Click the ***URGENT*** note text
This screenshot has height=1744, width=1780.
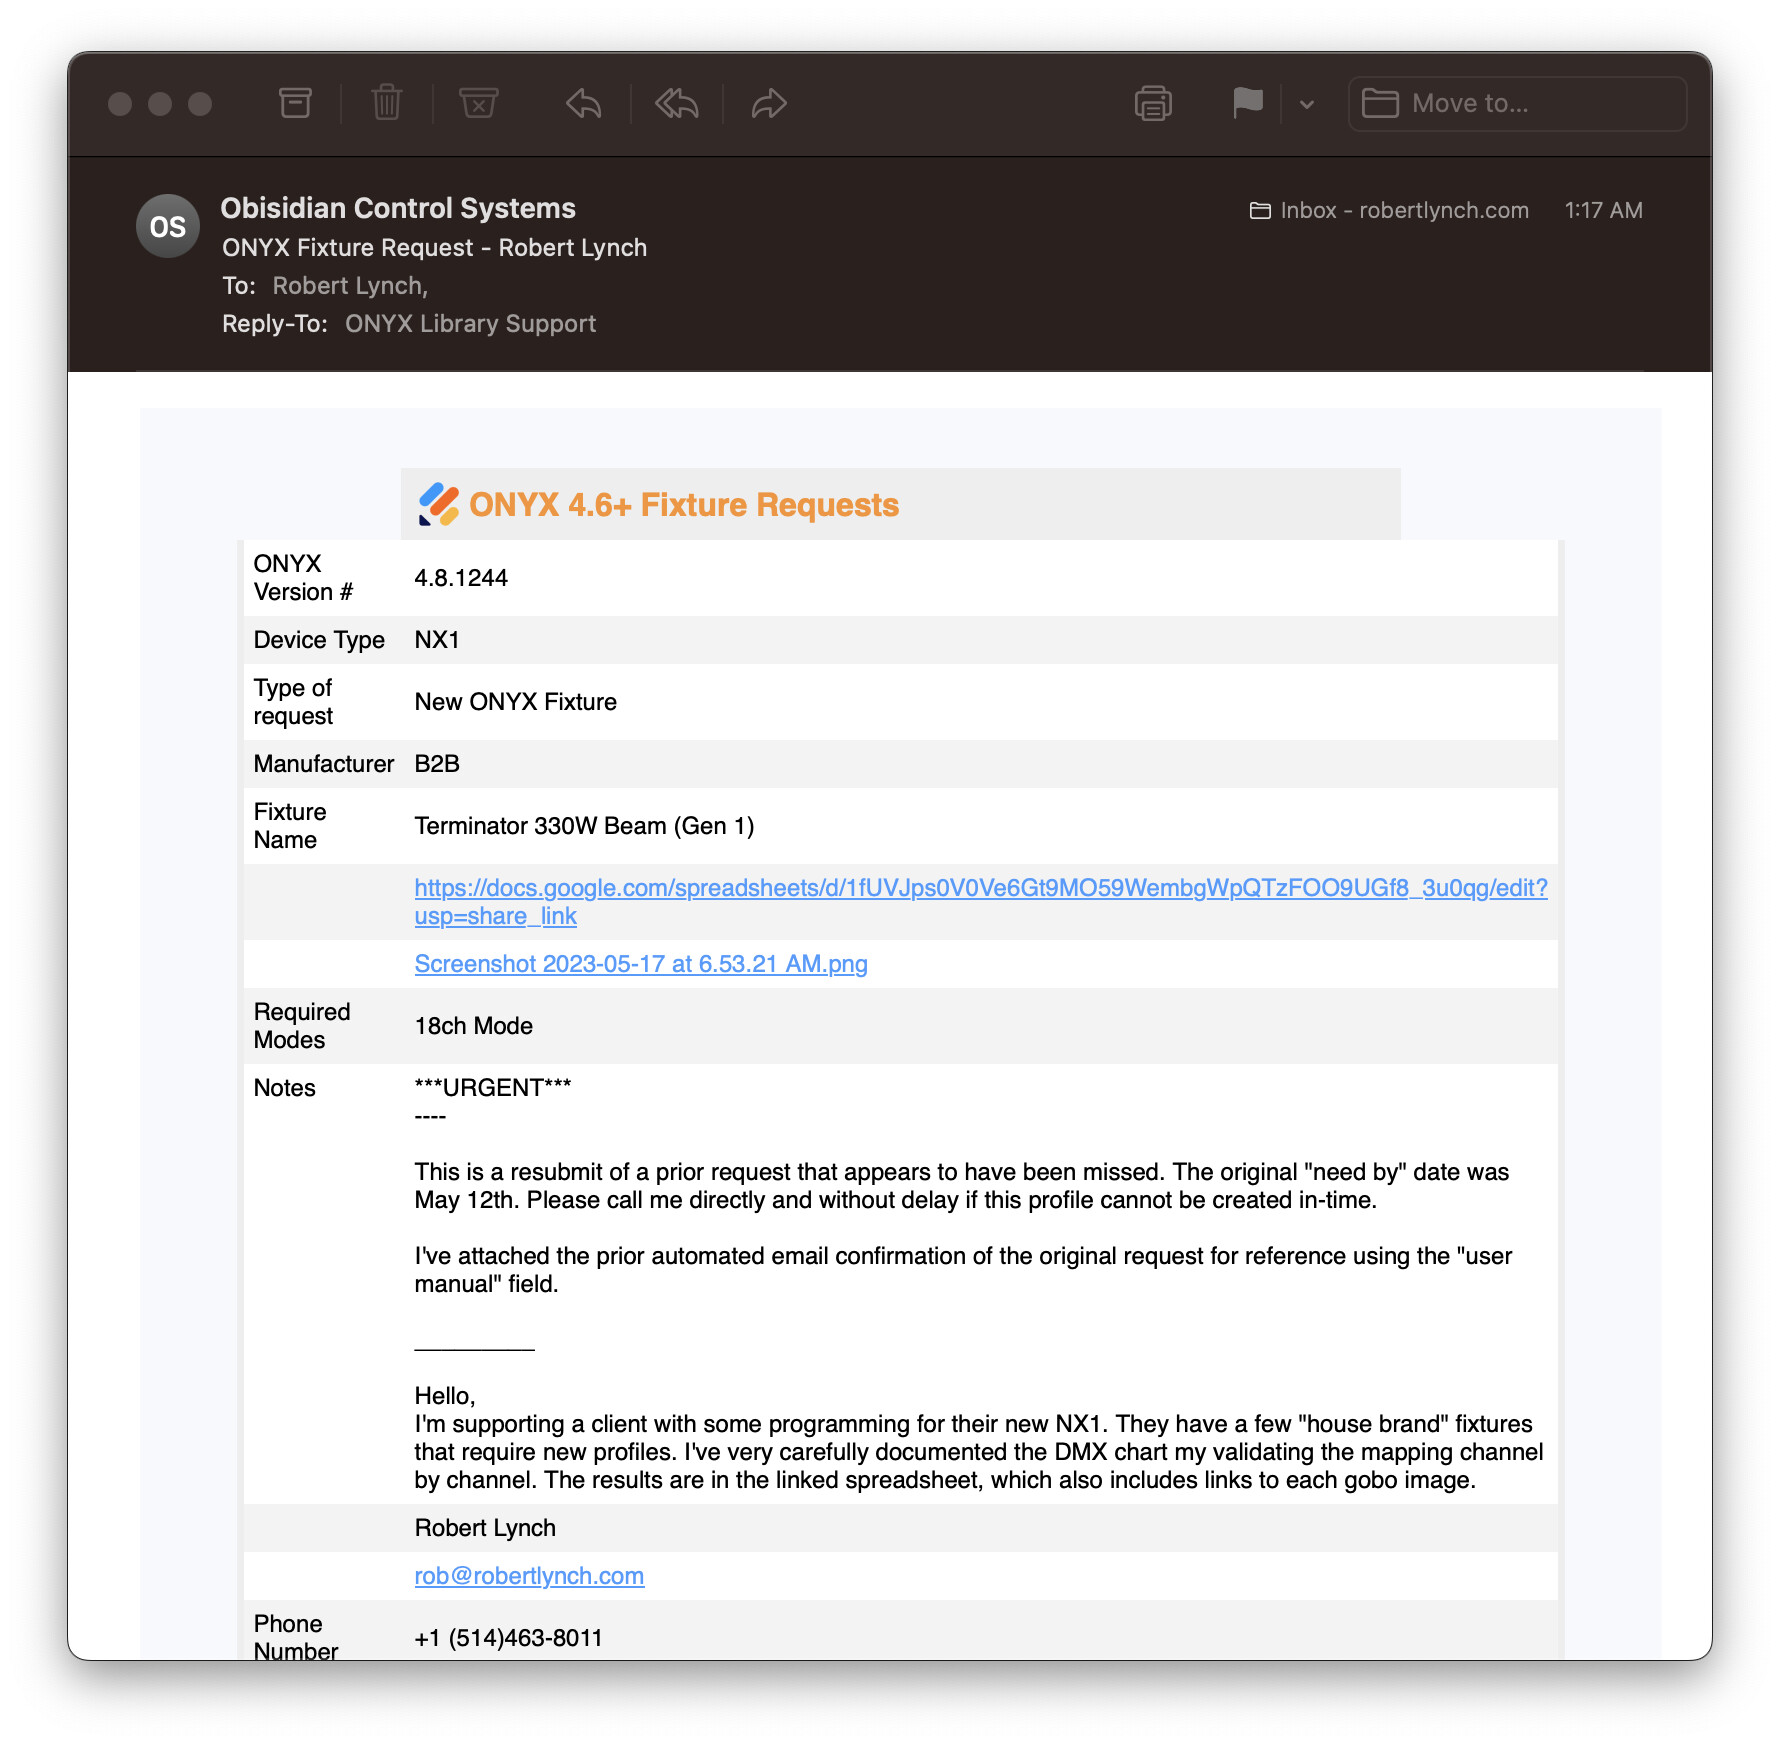click(493, 1088)
